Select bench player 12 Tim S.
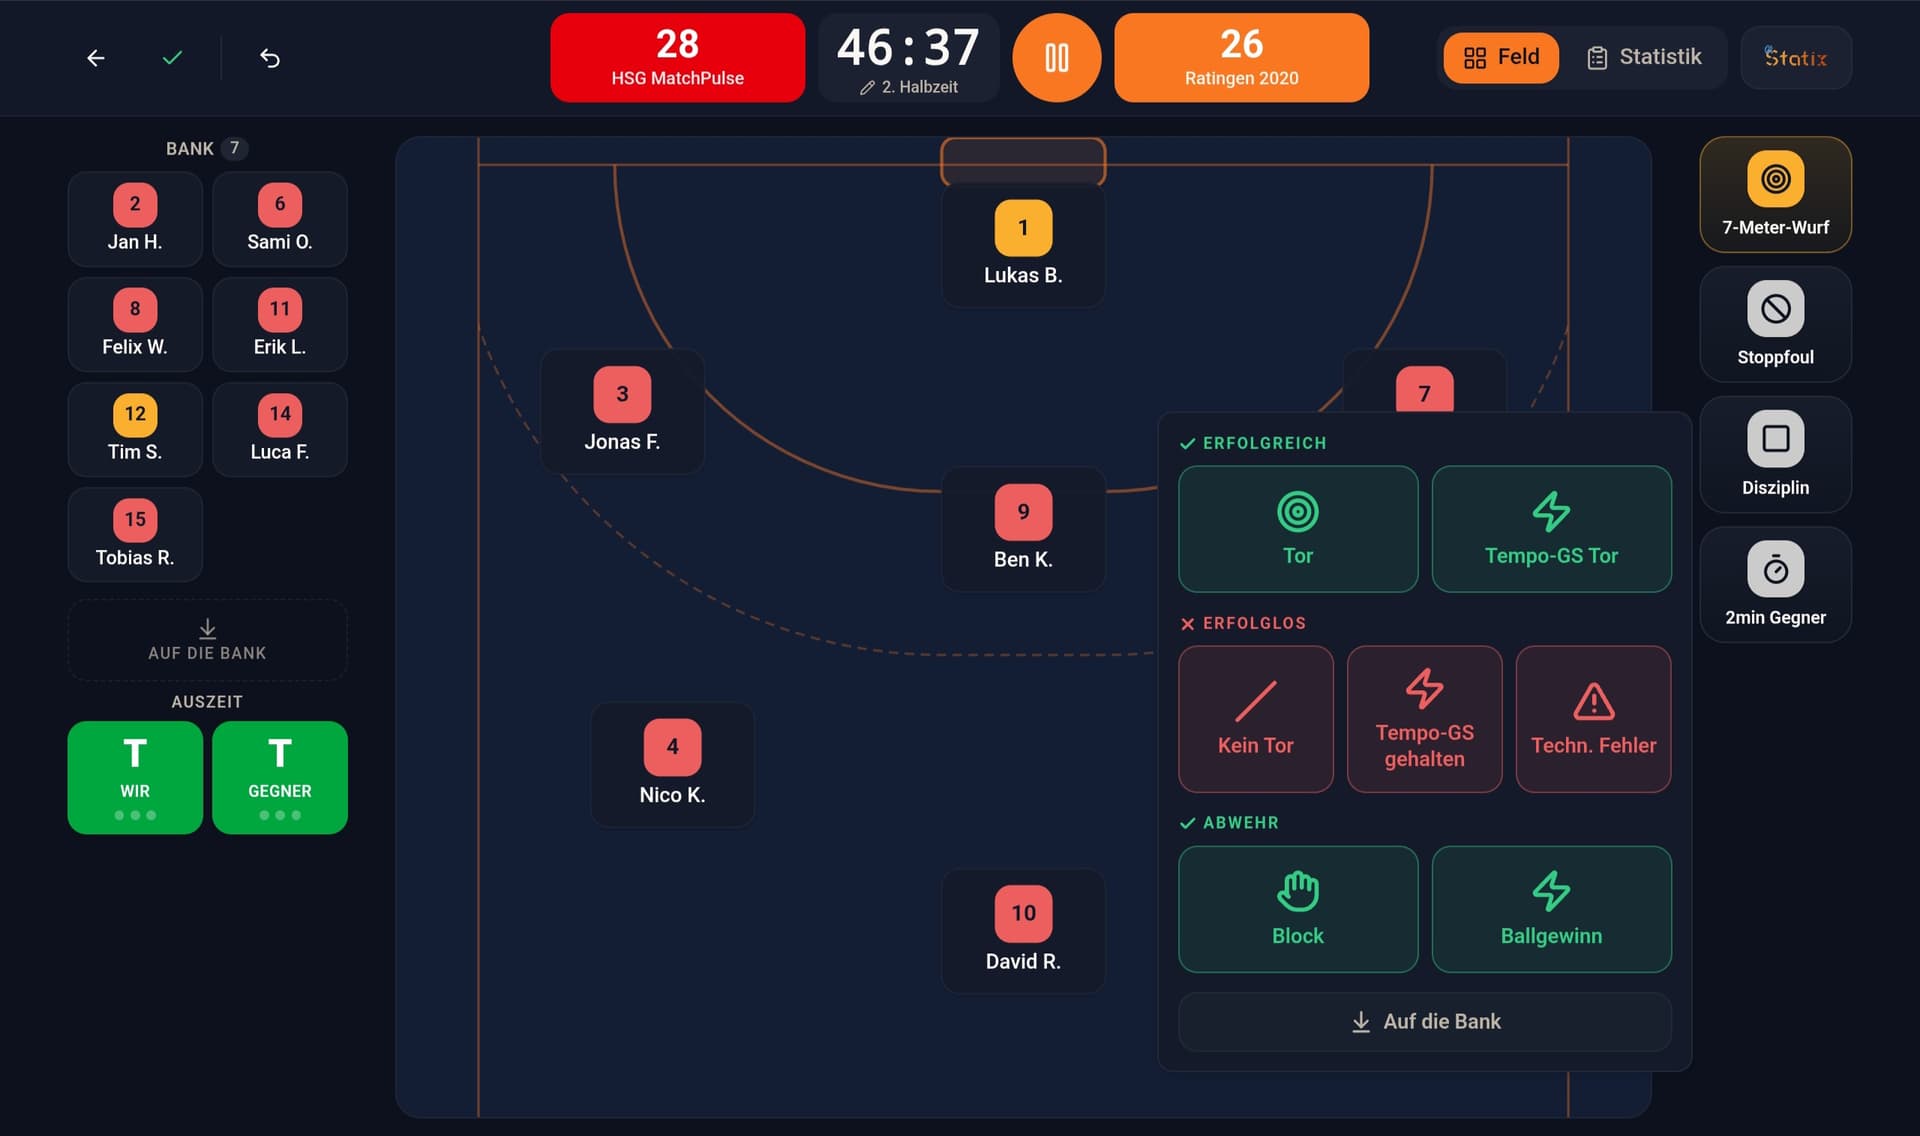 pyautogui.click(x=135, y=430)
